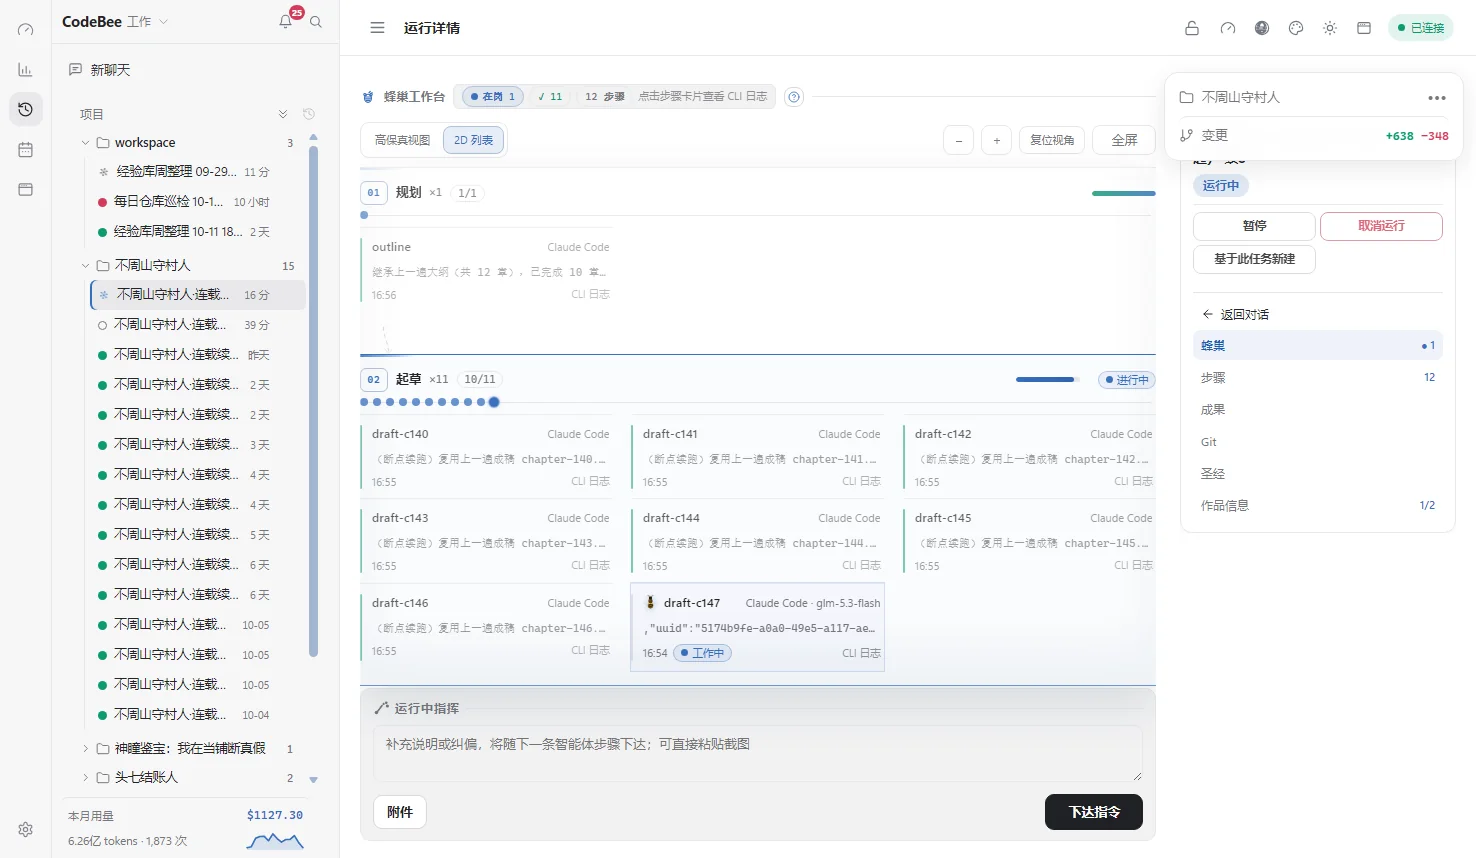Screen dimensions: 1476x858
Task: Open the draft-c147 step card
Action: 758,627
